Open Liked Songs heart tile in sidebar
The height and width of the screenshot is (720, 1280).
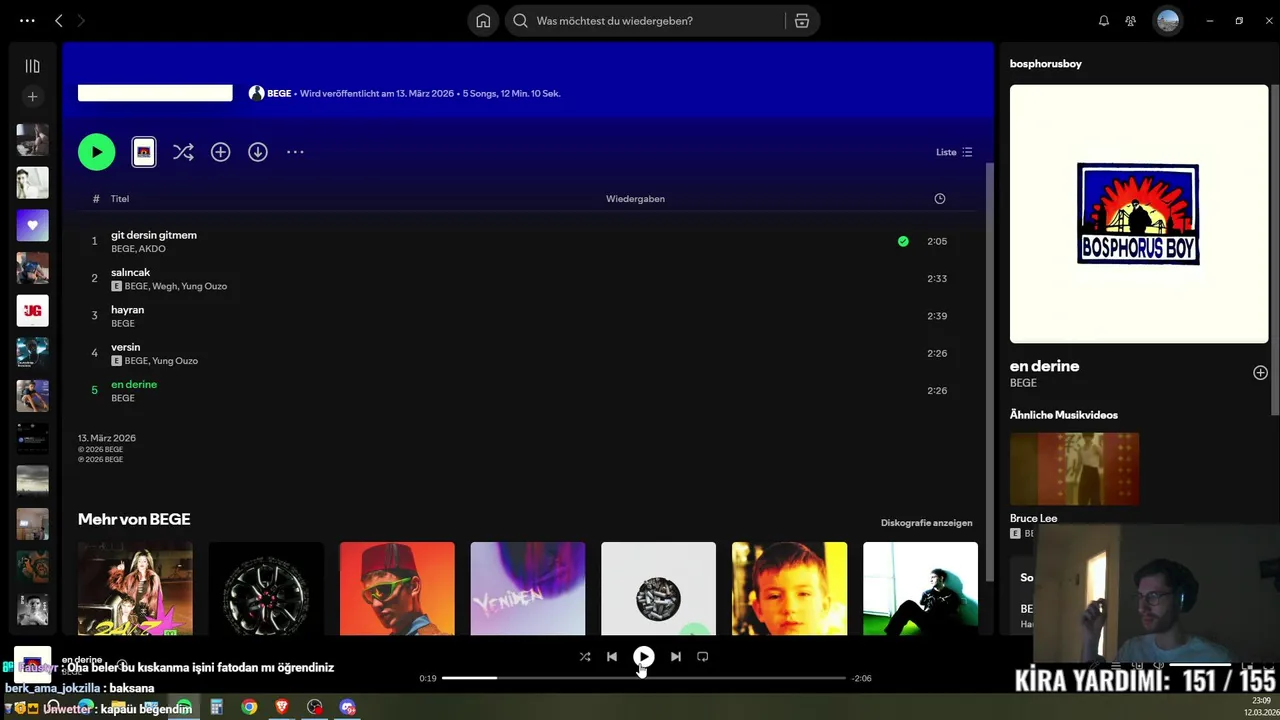(x=32, y=225)
